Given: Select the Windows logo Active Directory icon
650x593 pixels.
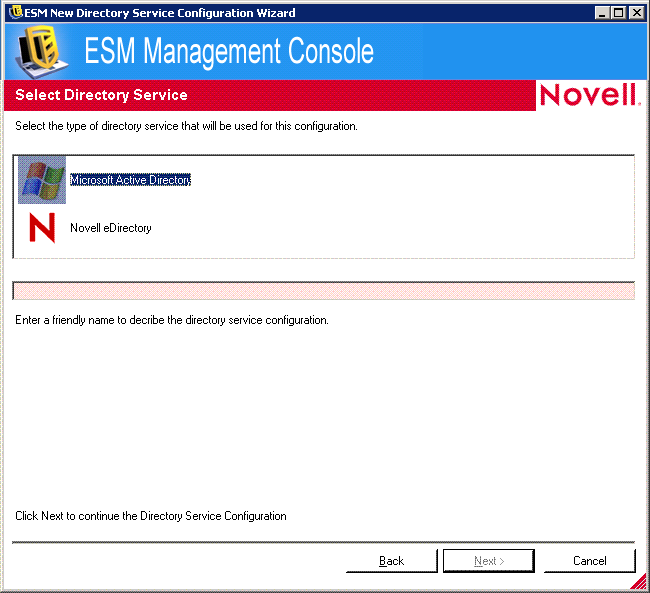Looking at the screenshot, I should point(41,180).
